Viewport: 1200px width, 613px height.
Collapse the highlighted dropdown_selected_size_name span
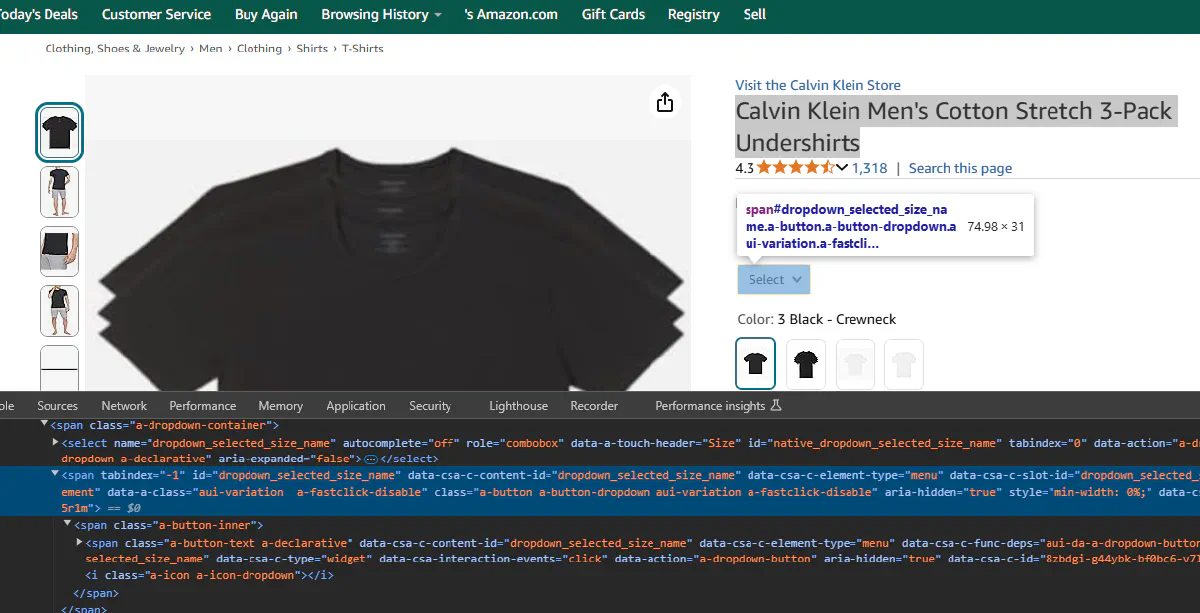tap(55, 474)
